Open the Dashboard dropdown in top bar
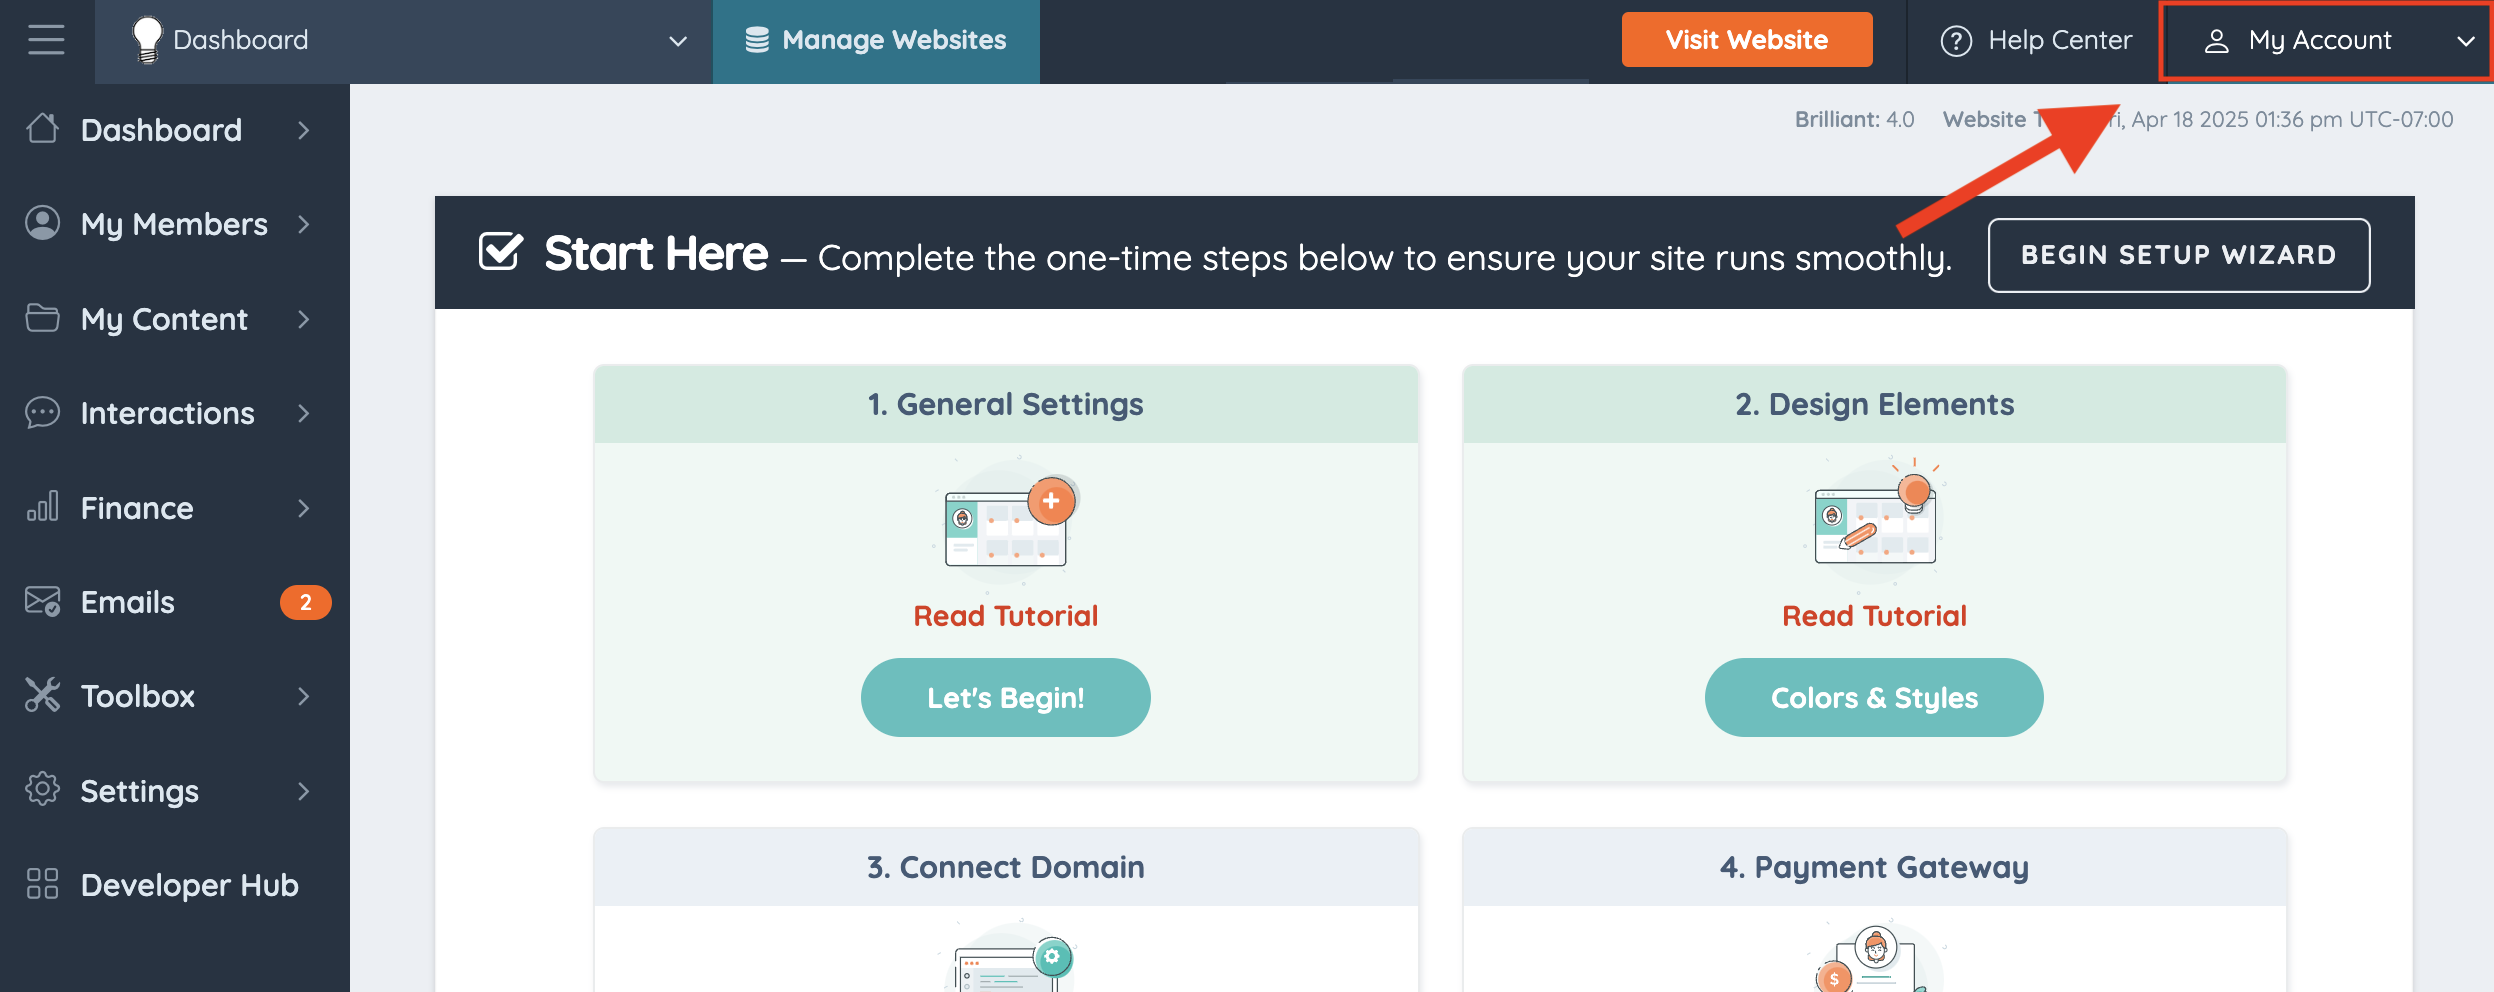Viewport: 2494px width, 992px height. pos(404,41)
